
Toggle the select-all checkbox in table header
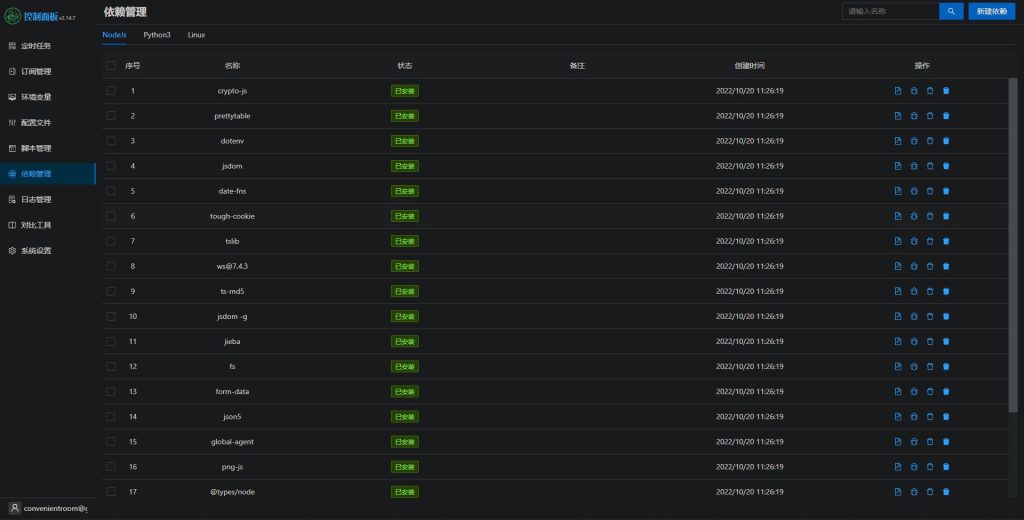(x=111, y=66)
